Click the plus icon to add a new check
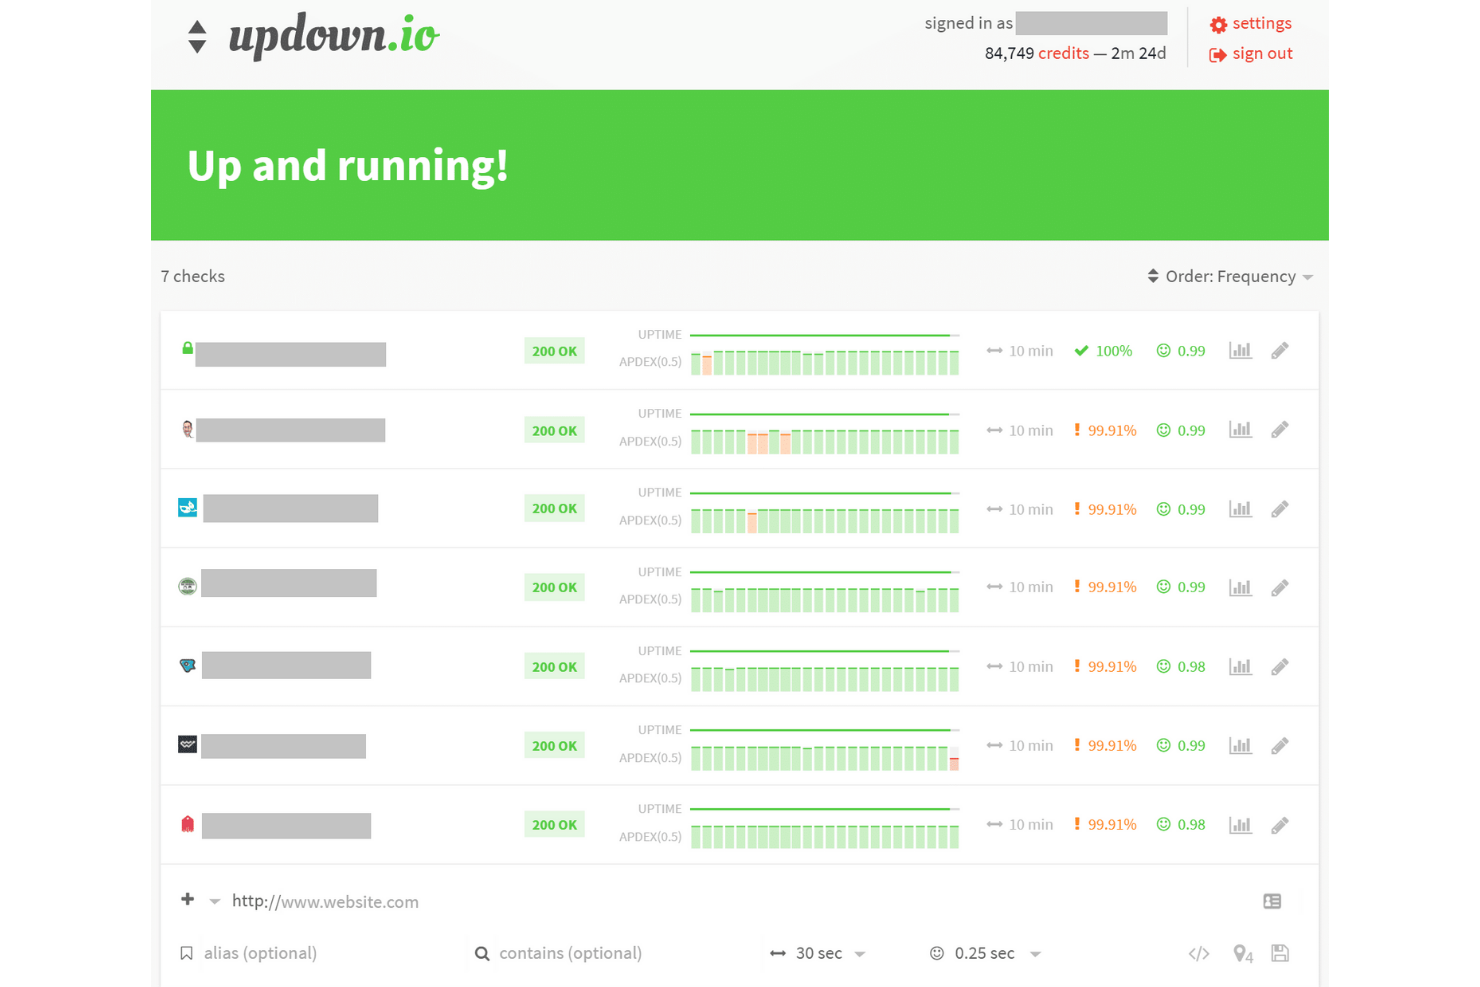1480x987 pixels. pos(187,899)
